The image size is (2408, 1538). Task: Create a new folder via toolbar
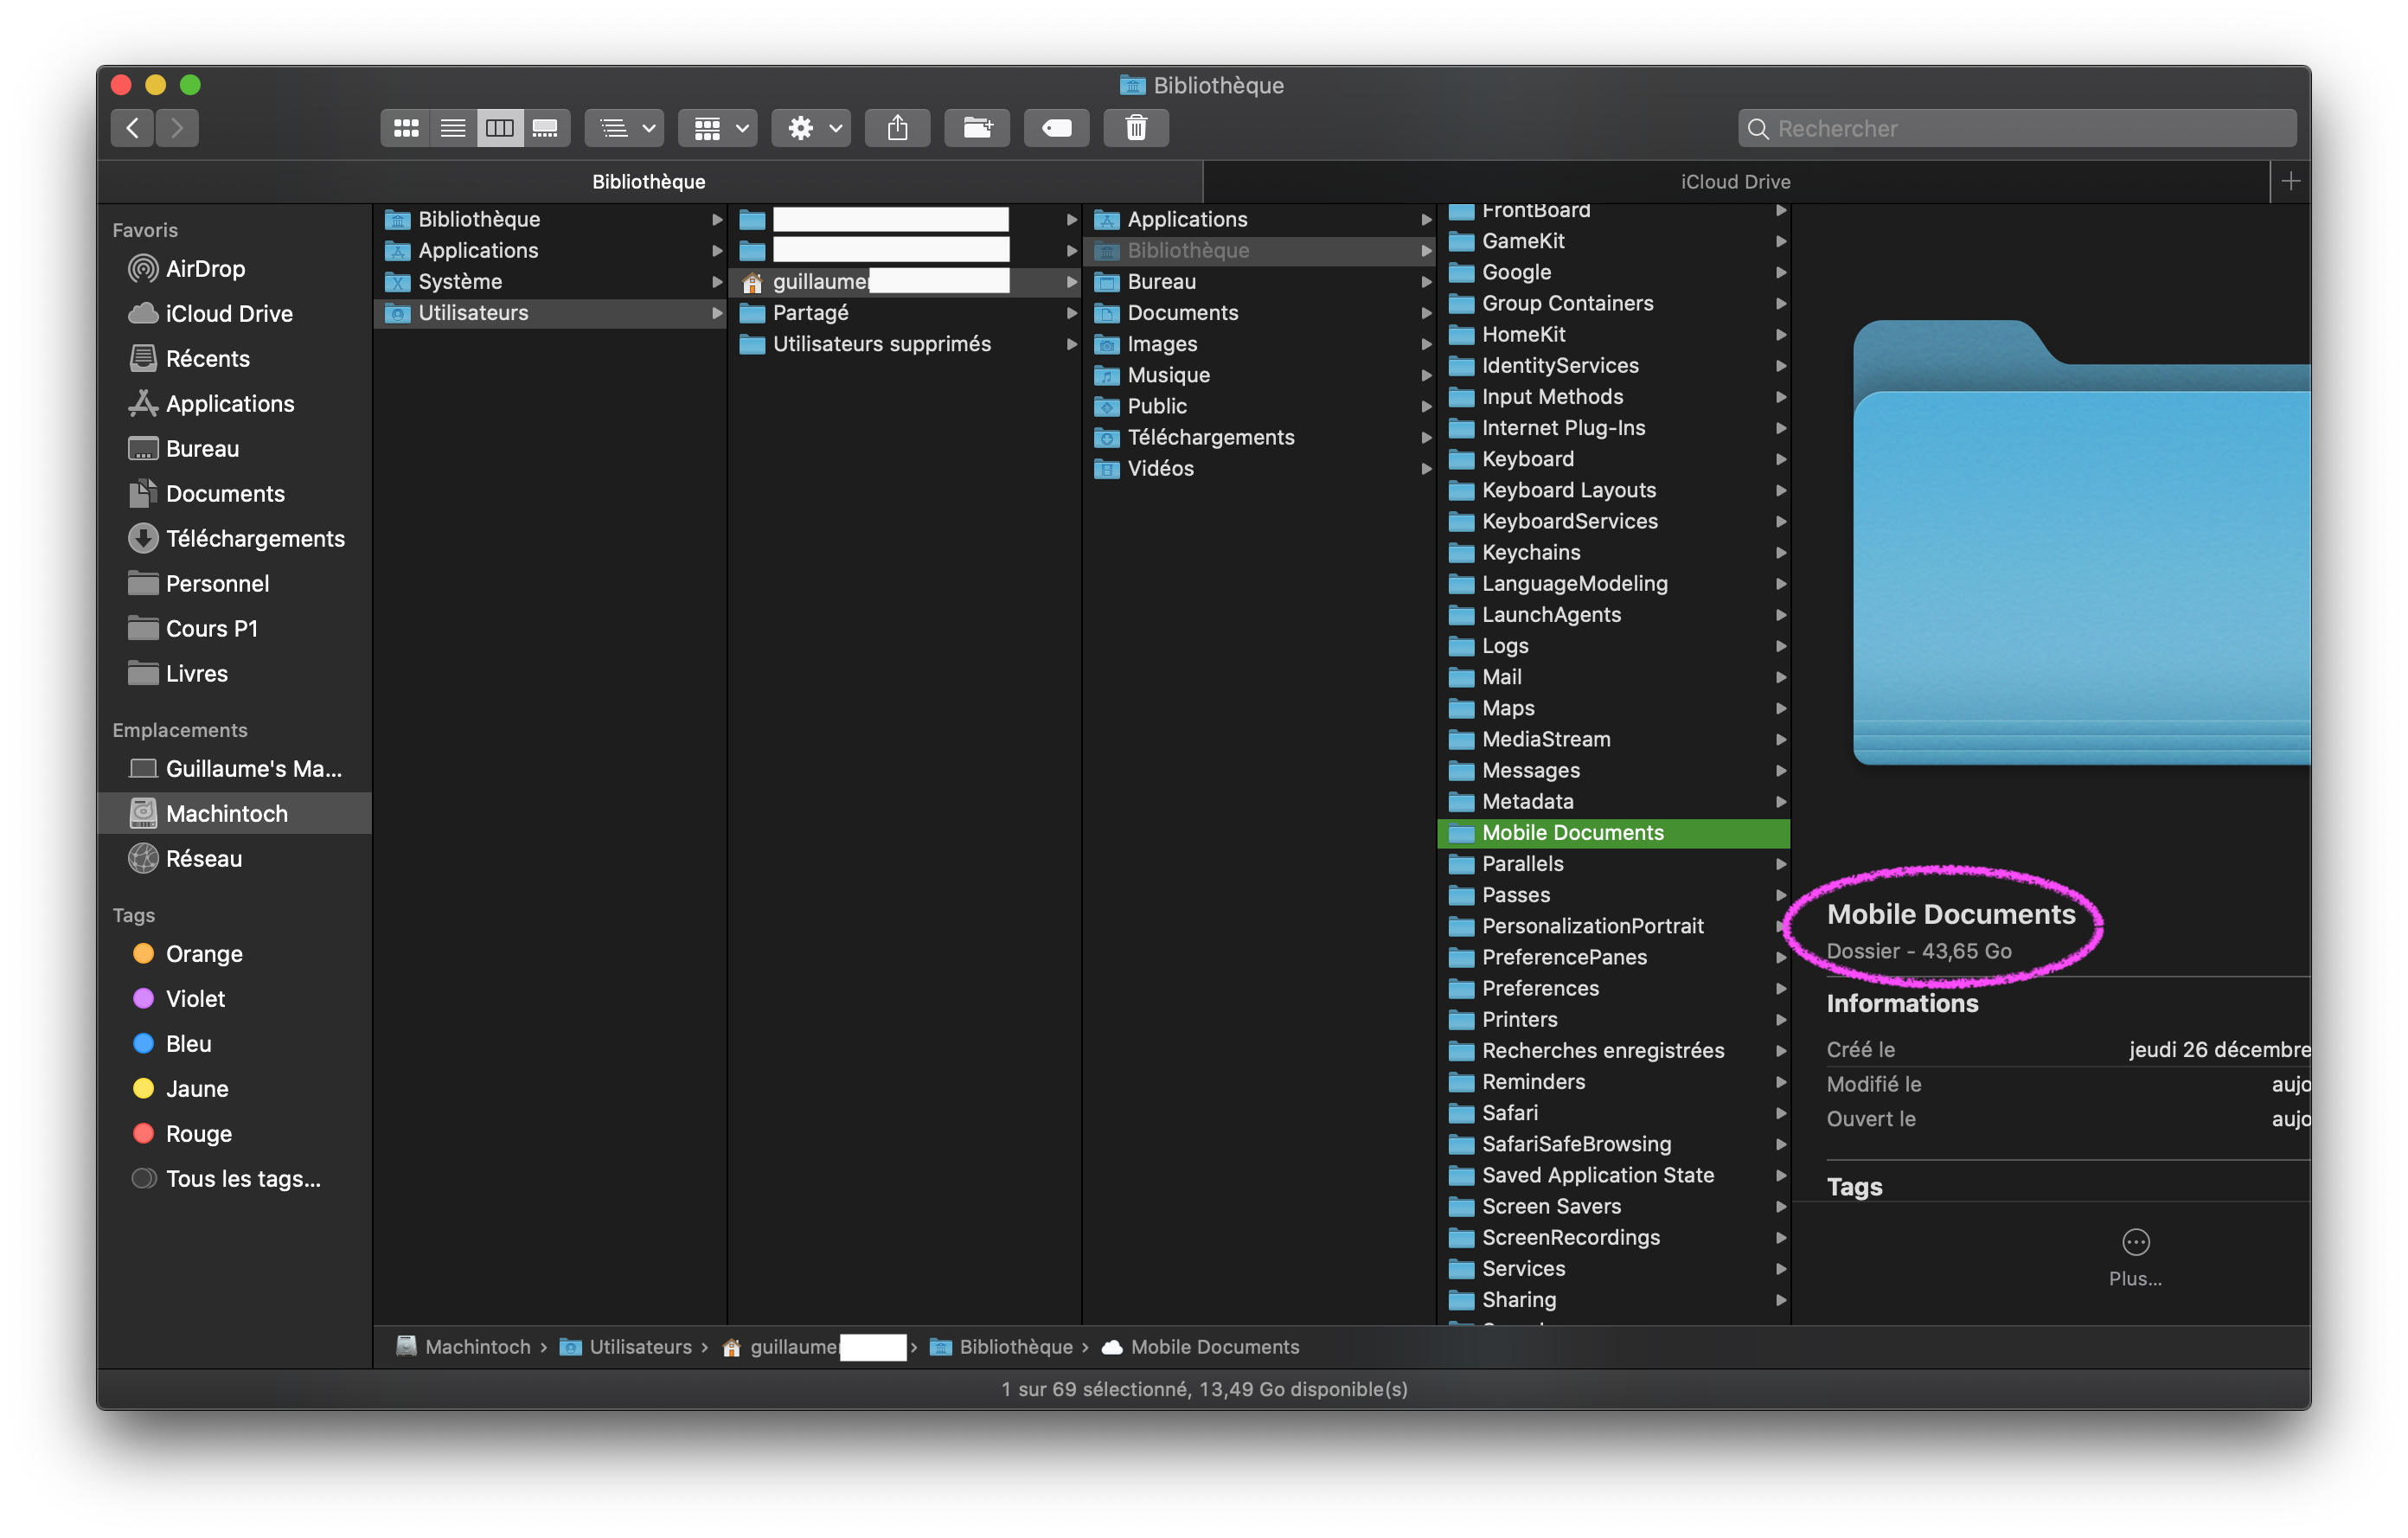977,128
